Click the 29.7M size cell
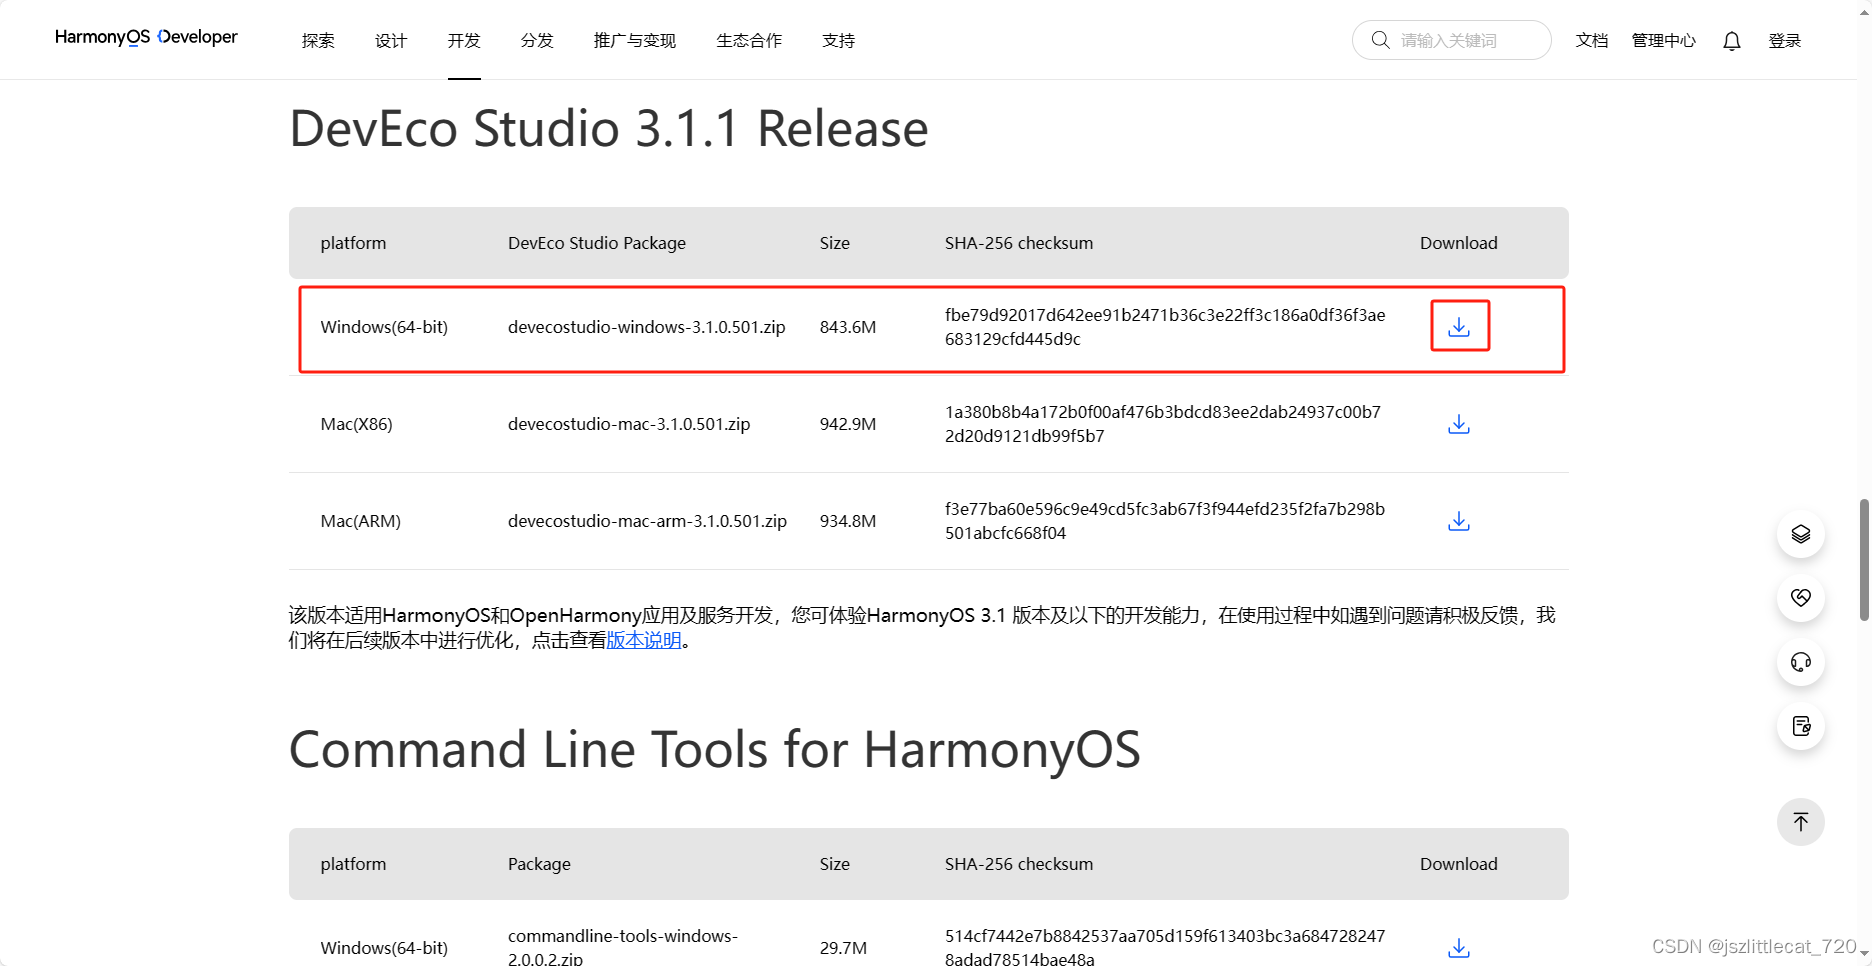Image resolution: width=1872 pixels, height=966 pixels. pos(844,947)
